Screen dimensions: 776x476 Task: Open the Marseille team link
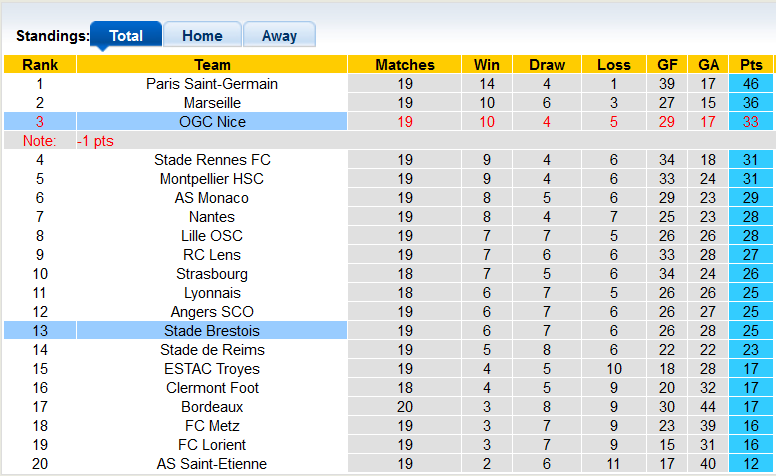click(x=212, y=103)
